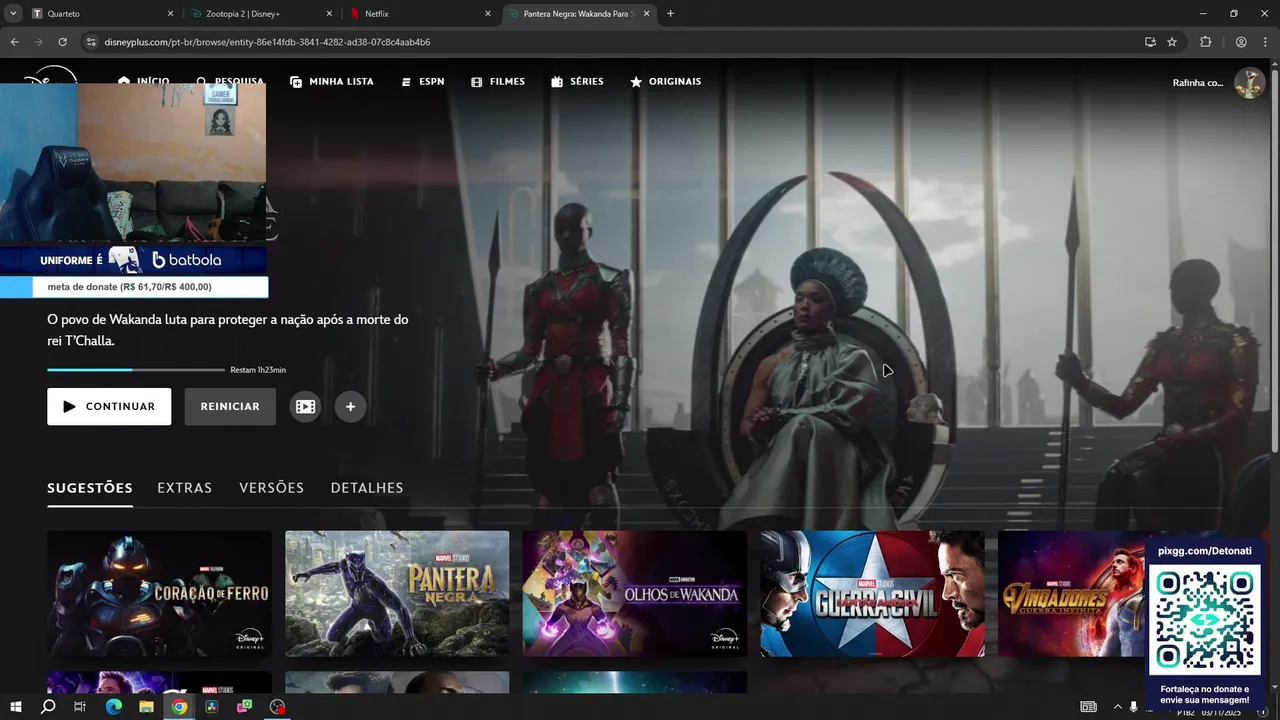Click the pink chat app taskbar icon
Viewport: 1280px width, 720px height.
[245, 707]
